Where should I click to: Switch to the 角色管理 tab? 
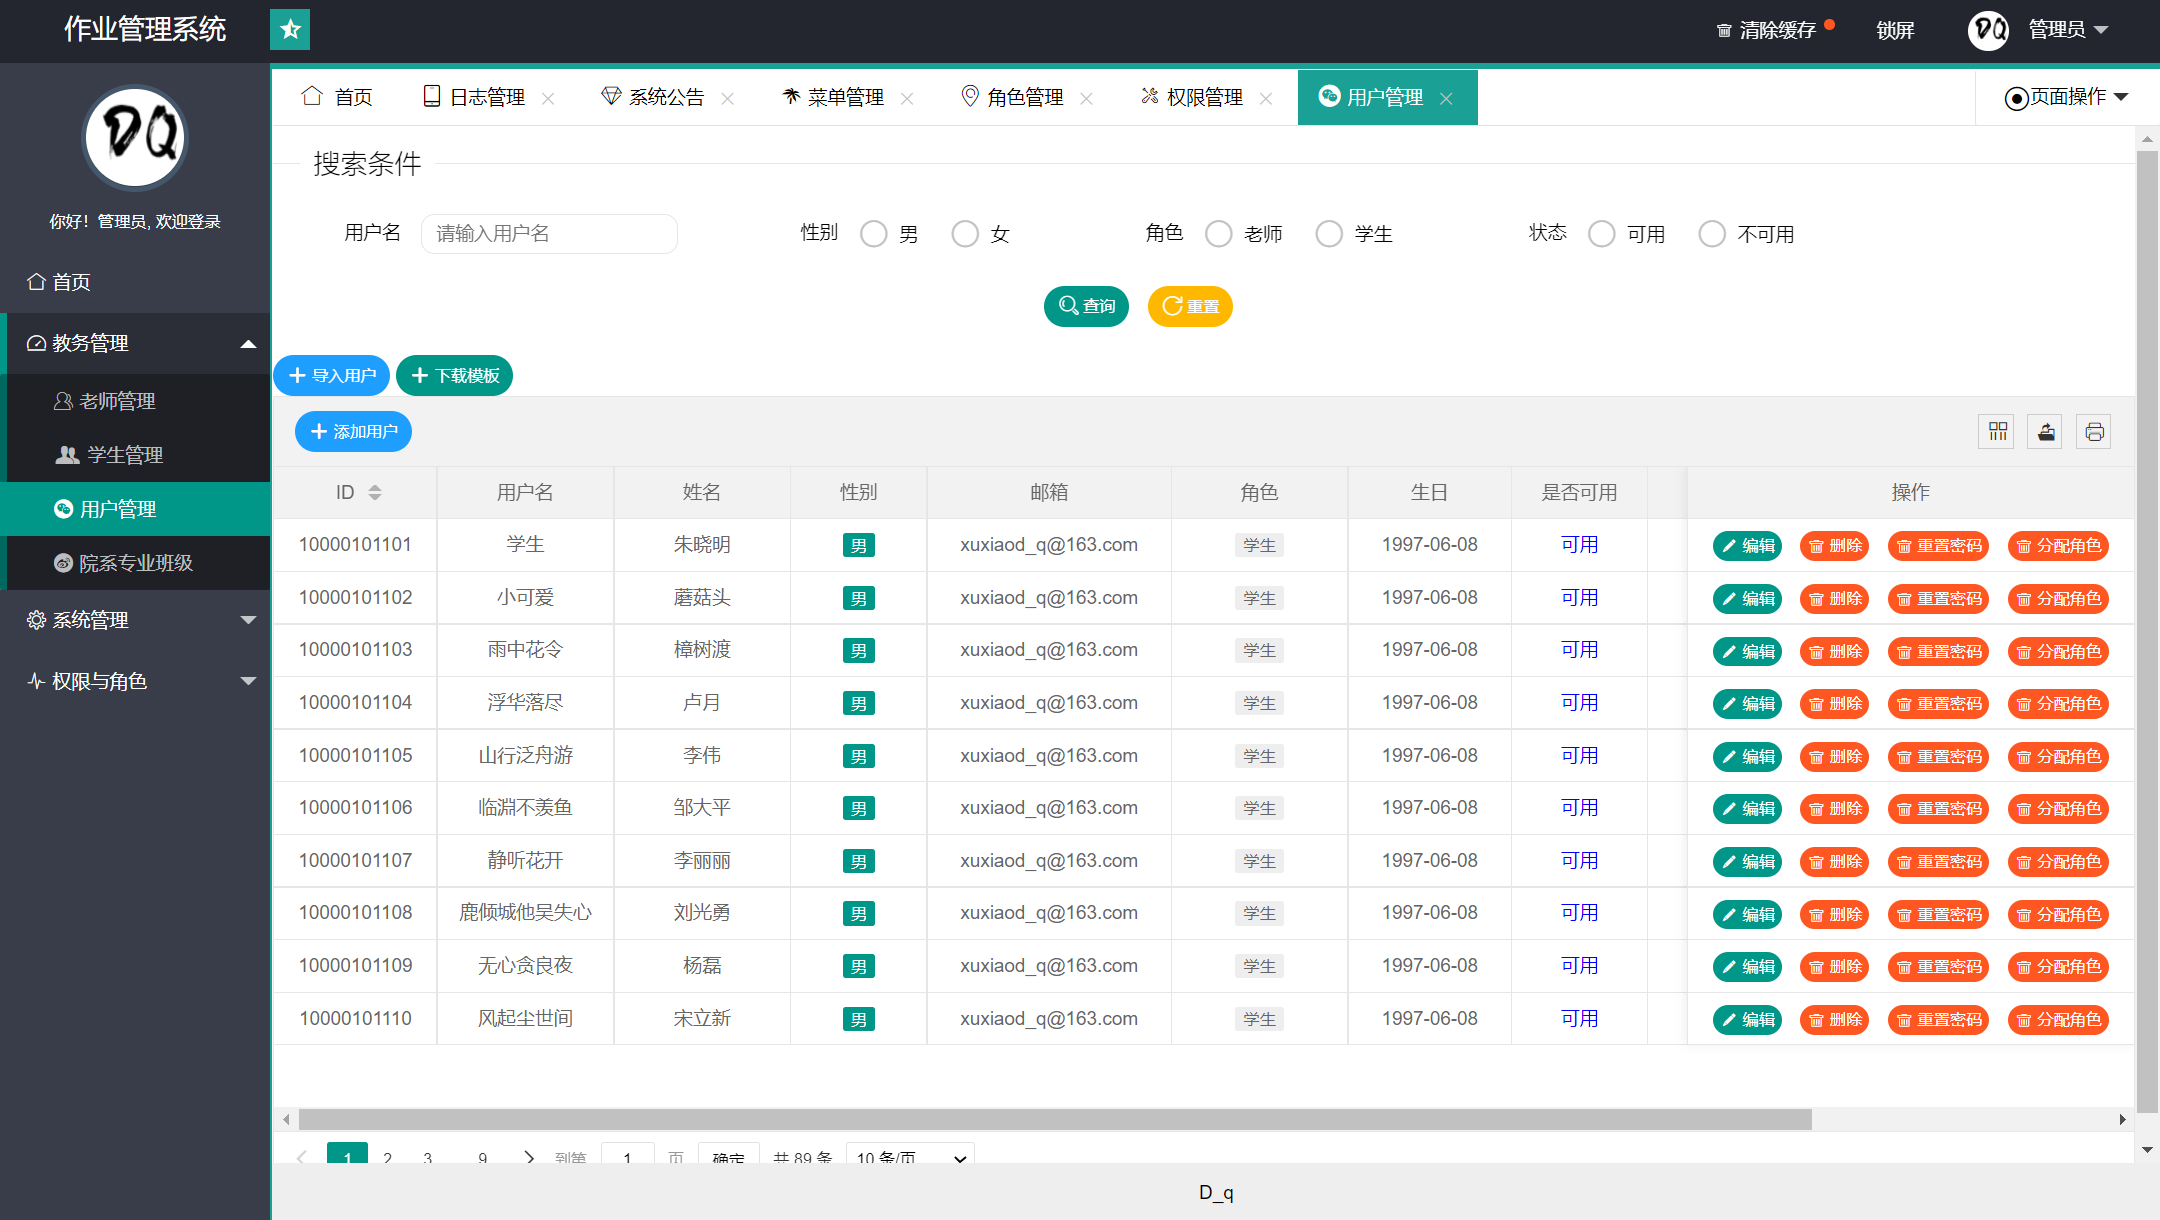tap(1024, 97)
